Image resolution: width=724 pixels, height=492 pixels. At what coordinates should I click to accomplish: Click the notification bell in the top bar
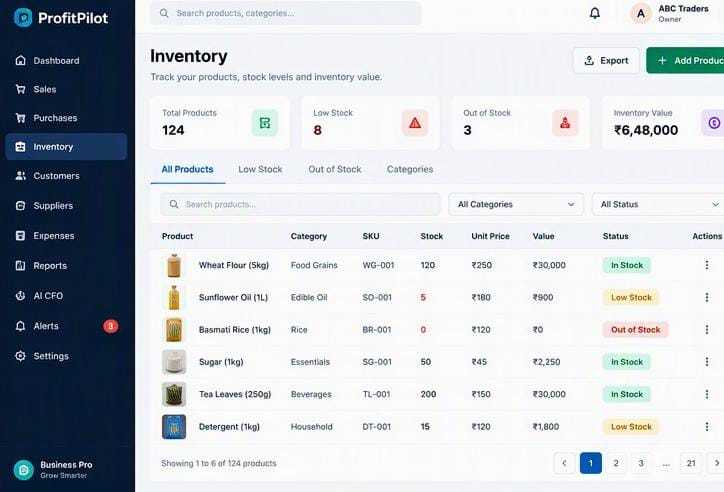[x=595, y=13]
